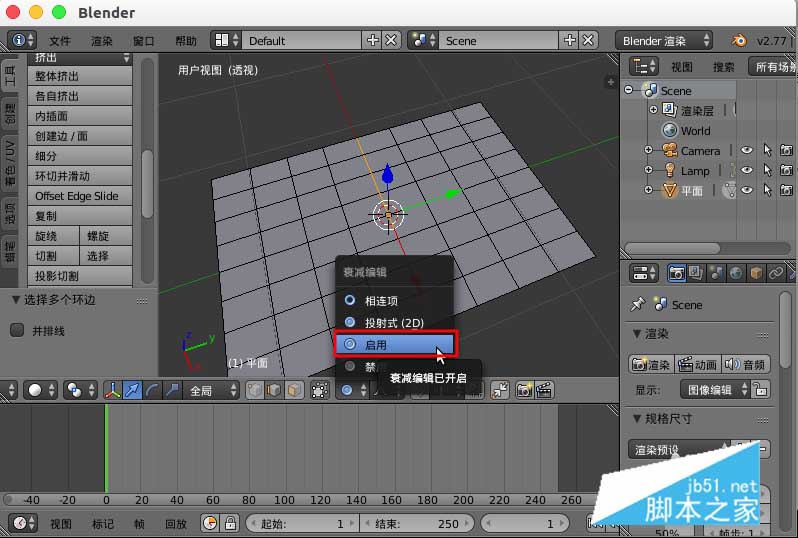Toggle Camera selectability cursor icon
Viewport: 798px width, 538px height.
(x=767, y=150)
